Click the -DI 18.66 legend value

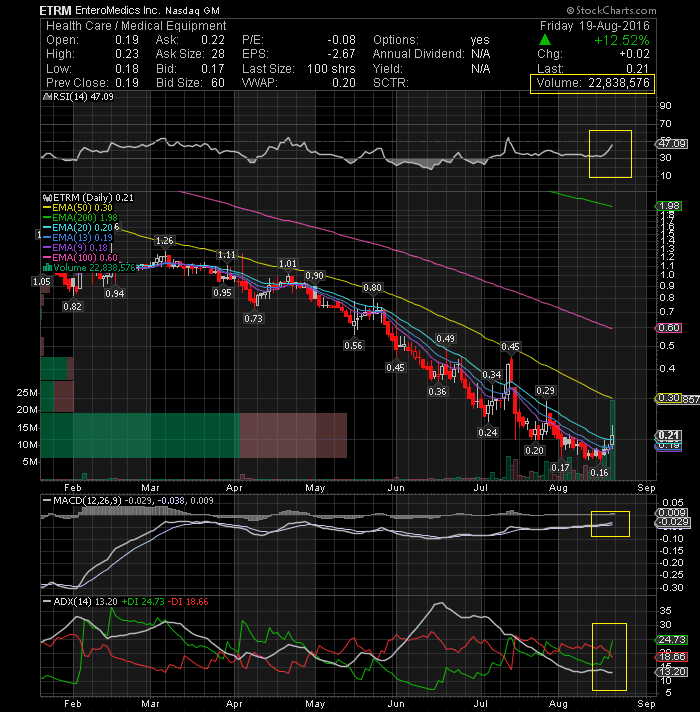click(x=188, y=602)
